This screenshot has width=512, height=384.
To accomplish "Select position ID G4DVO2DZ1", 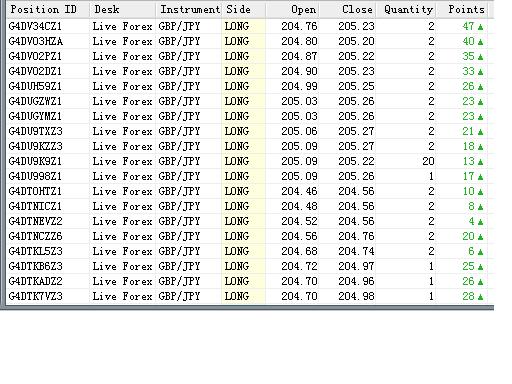I will pos(35,71).
